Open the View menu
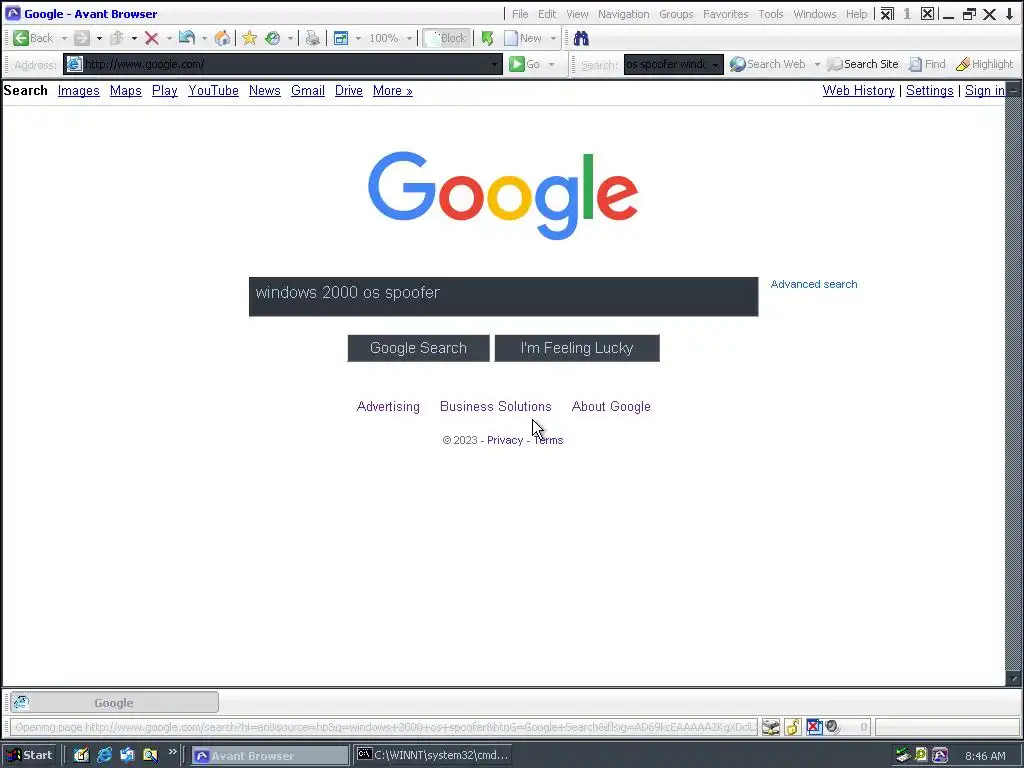The height and width of the screenshot is (768, 1024). [x=577, y=14]
